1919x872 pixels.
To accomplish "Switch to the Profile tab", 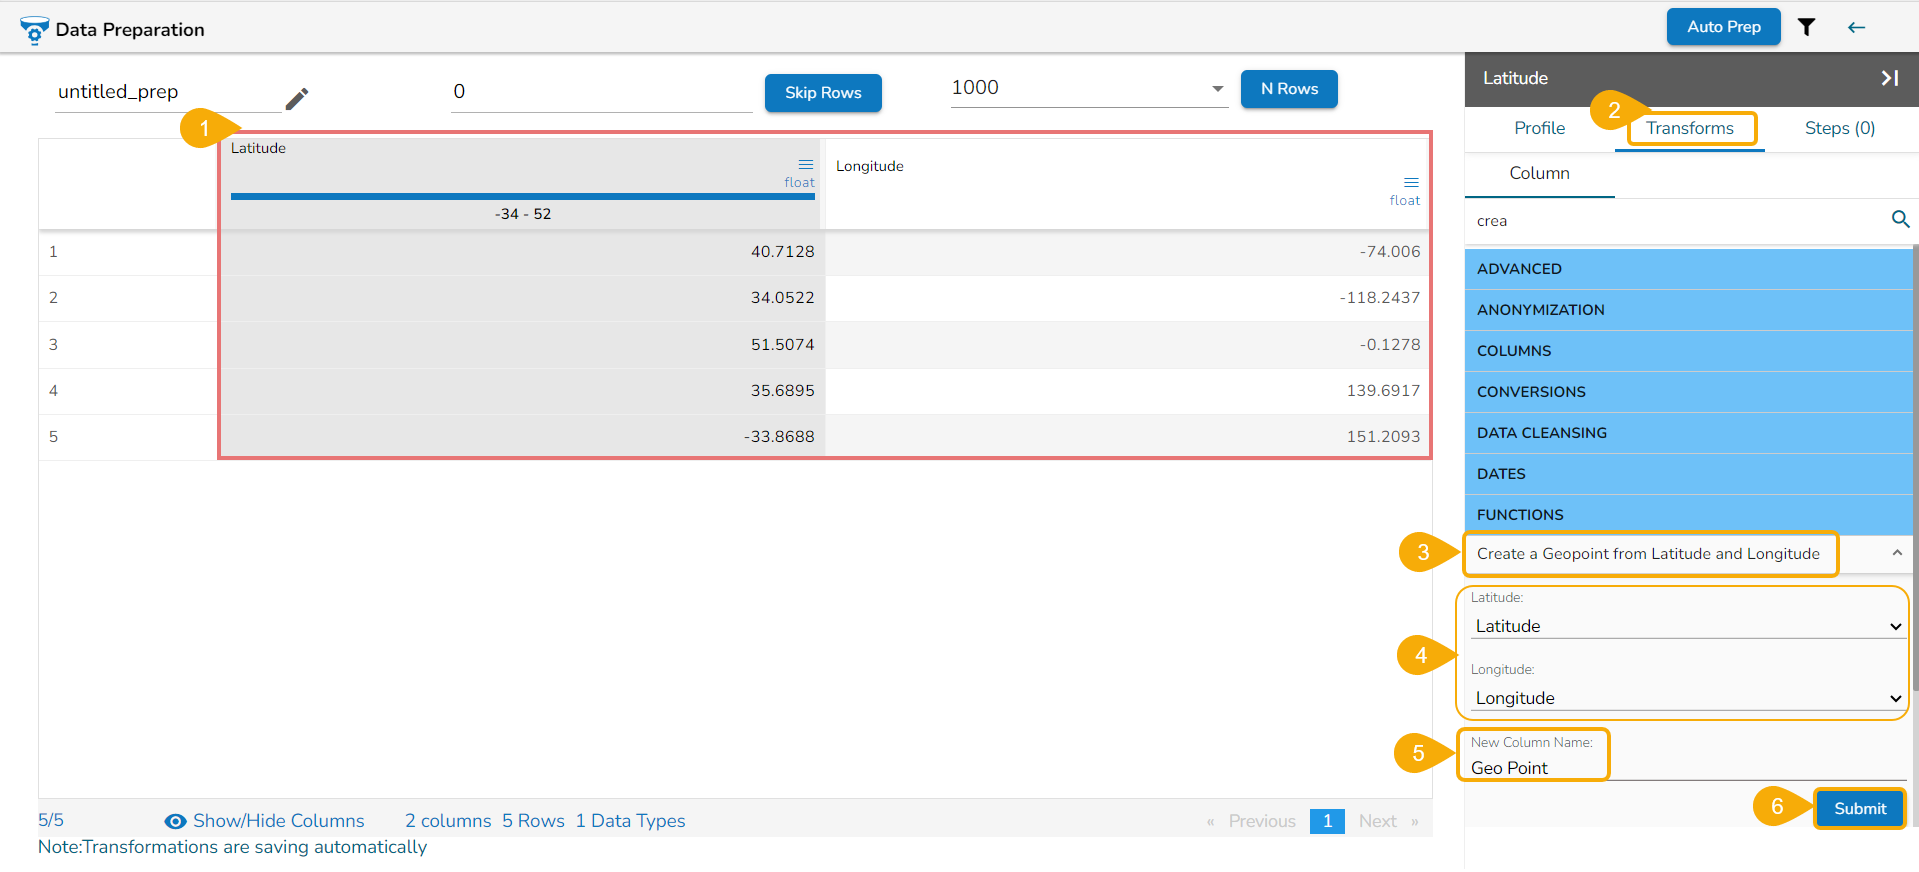I will pyautogui.click(x=1539, y=128).
